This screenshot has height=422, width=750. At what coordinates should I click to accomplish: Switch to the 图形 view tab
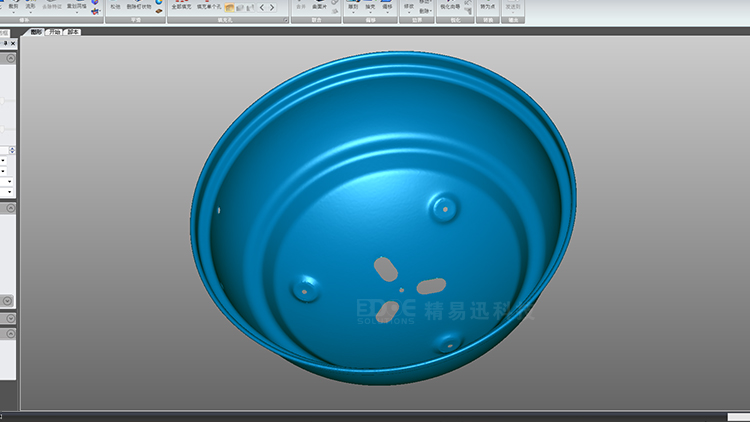[36, 32]
